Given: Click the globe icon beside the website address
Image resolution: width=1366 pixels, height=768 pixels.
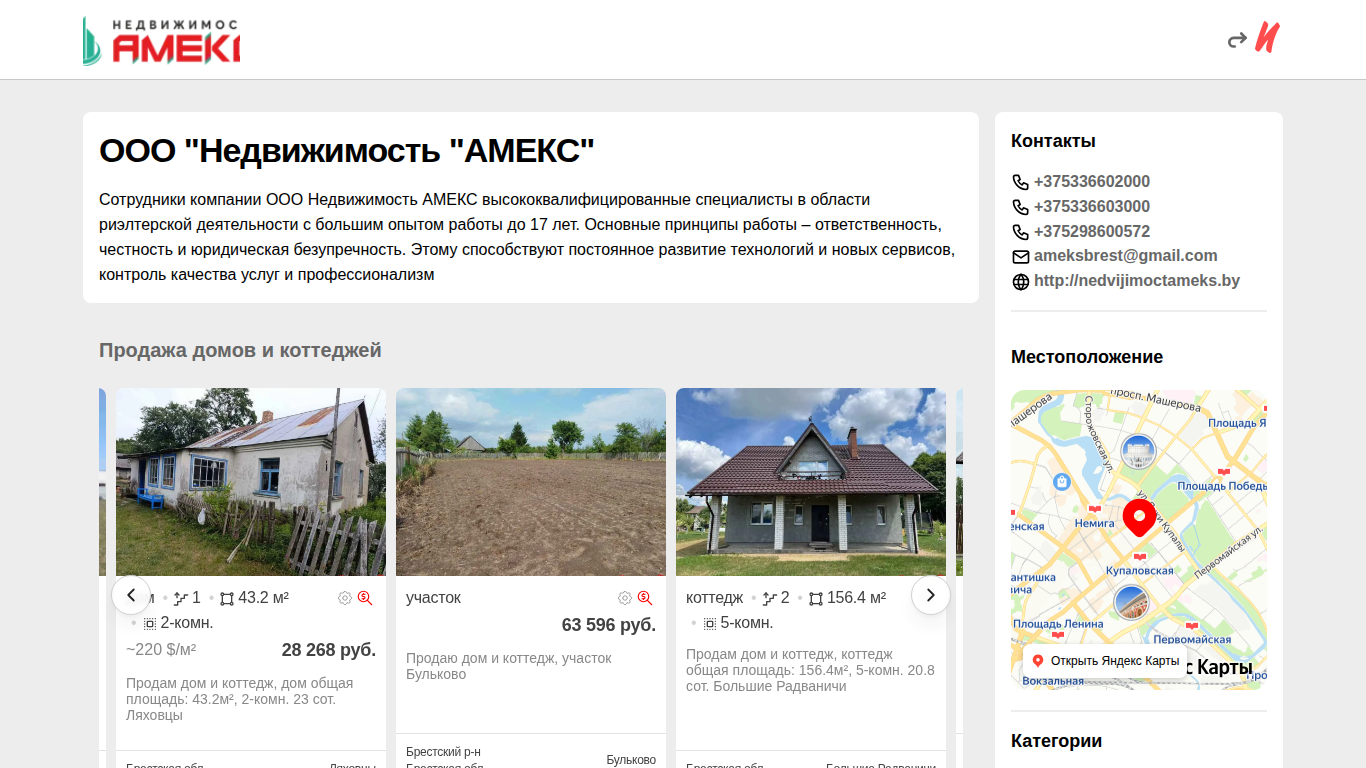Looking at the screenshot, I should tap(1020, 282).
